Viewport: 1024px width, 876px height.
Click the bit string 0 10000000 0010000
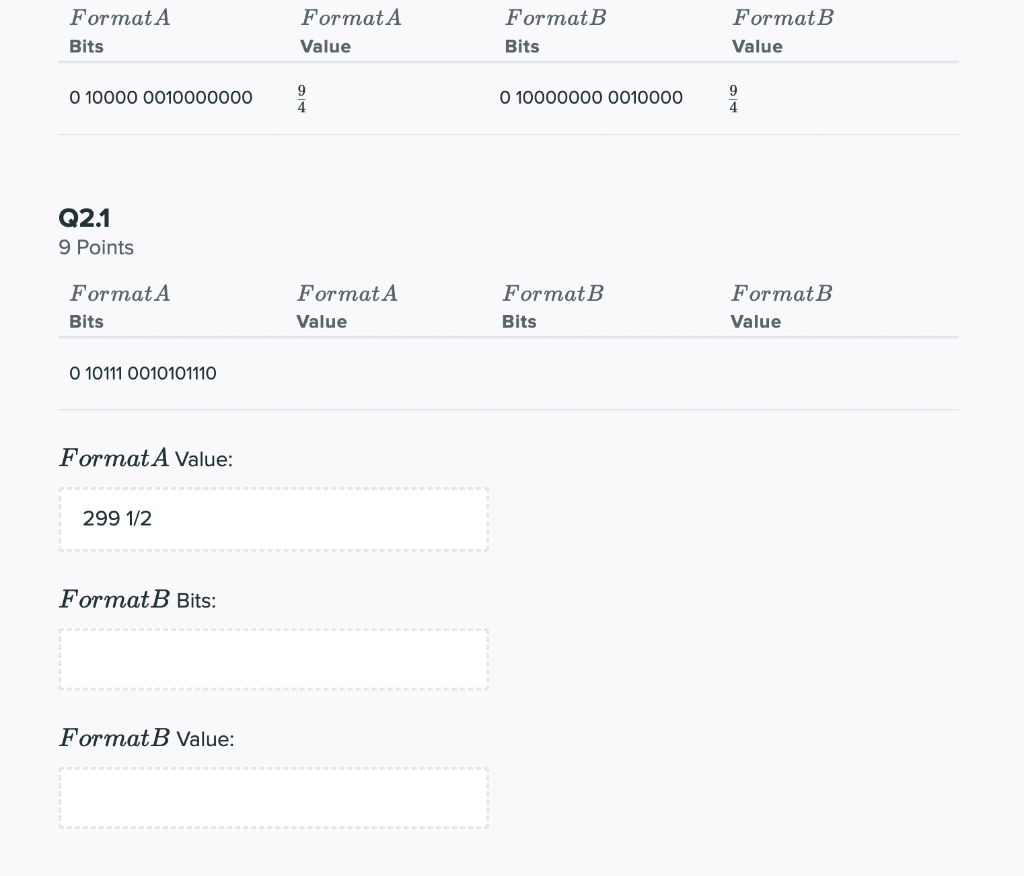[591, 97]
